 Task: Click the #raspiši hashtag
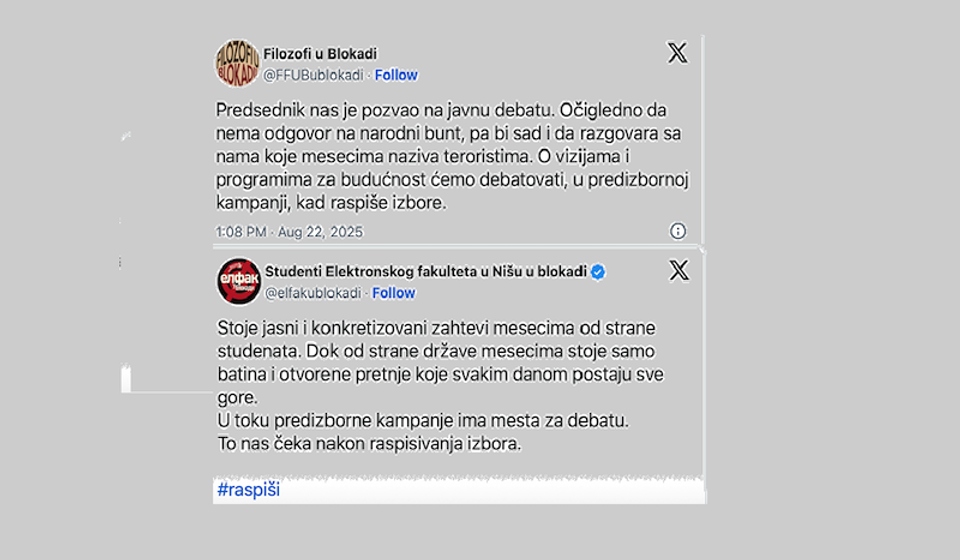pos(248,490)
